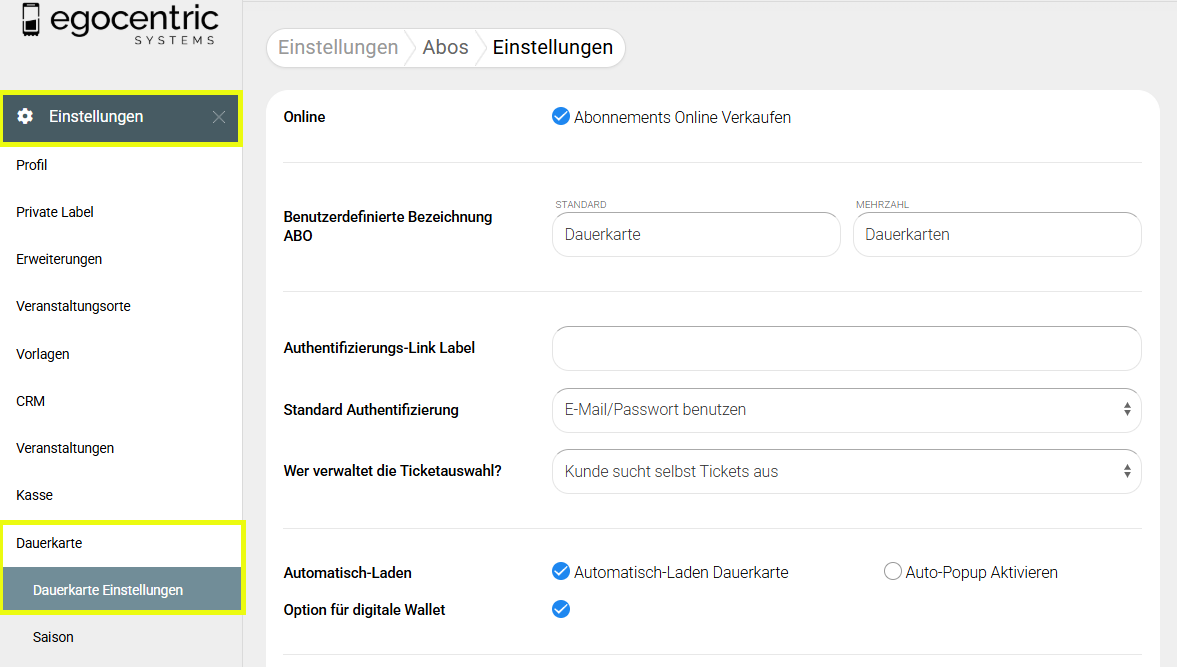The image size is (1177, 667).
Task: Click the Mehrzahl field containing Dauerkarten
Action: pyautogui.click(x=996, y=235)
